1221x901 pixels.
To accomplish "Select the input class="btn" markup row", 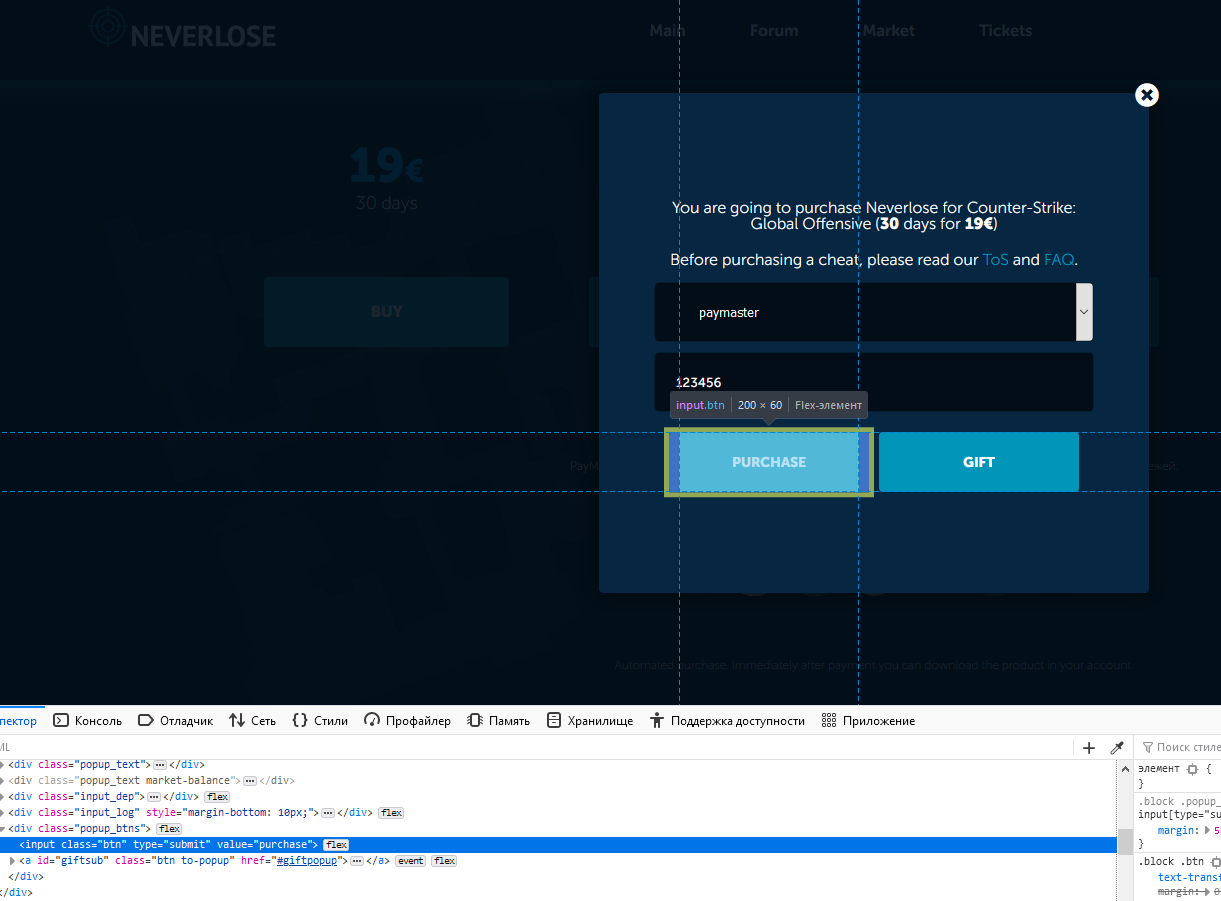I will (x=558, y=845).
